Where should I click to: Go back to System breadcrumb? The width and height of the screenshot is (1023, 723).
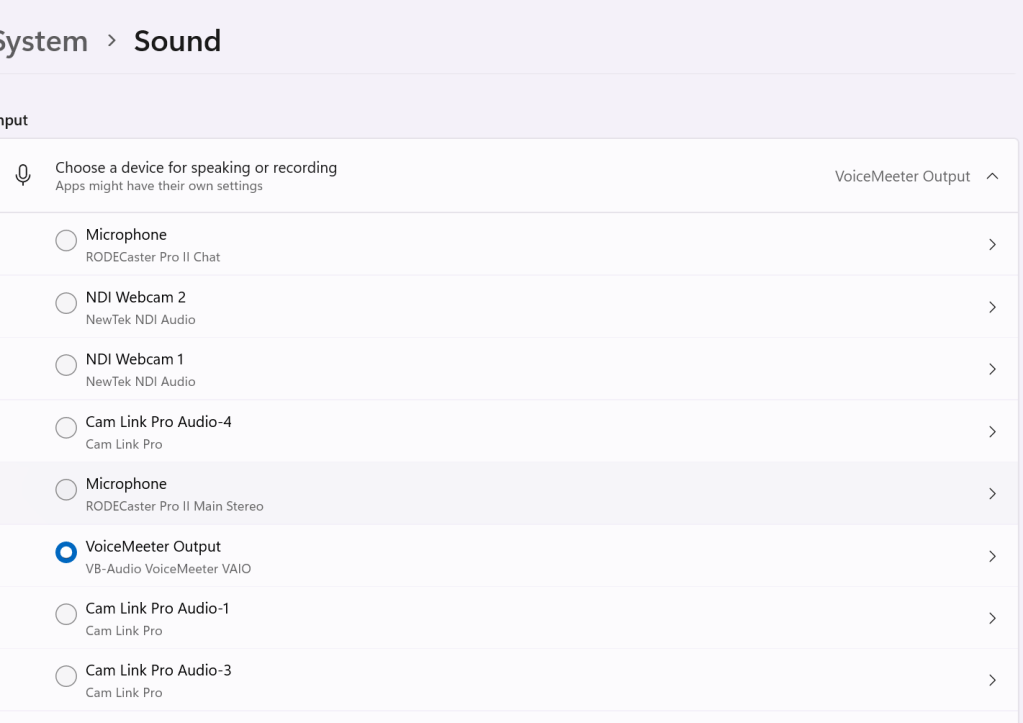click(x=42, y=42)
